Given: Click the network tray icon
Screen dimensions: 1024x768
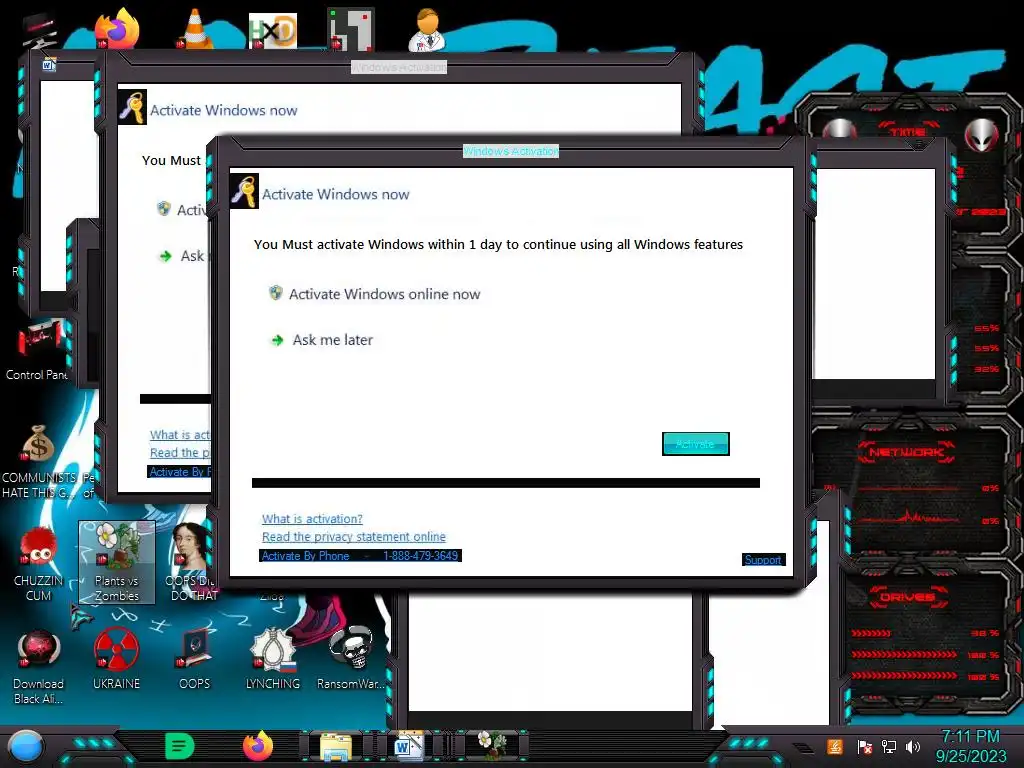Looking at the screenshot, I should click(888, 746).
